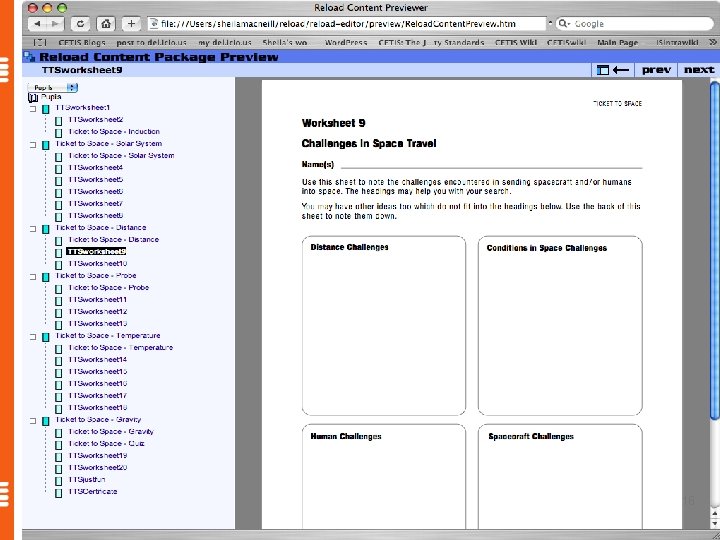Add a bookmark with the plus button
720x540 pixels.
tap(131, 24)
